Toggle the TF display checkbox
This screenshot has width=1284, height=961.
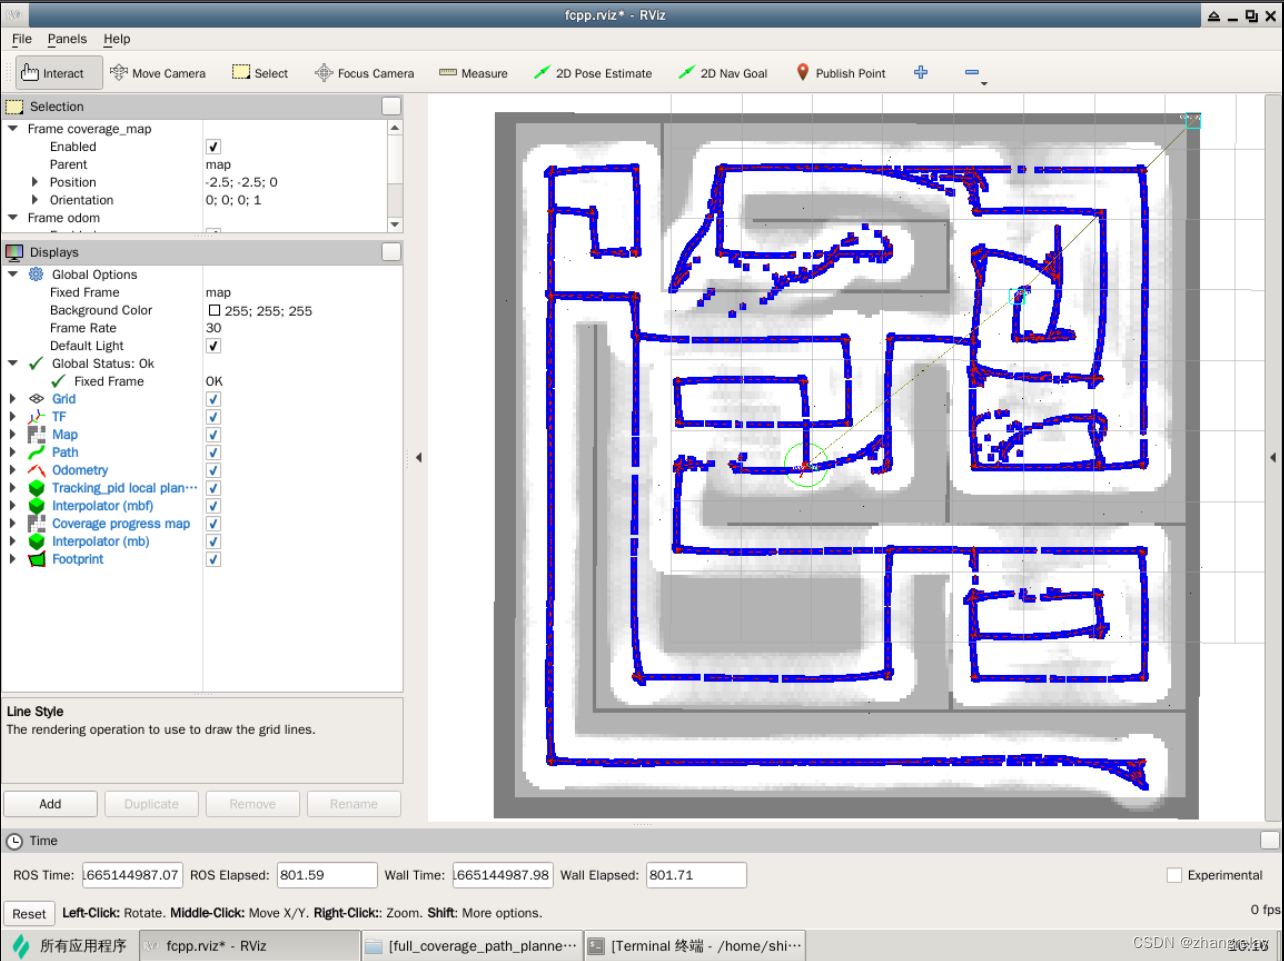[x=213, y=417]
